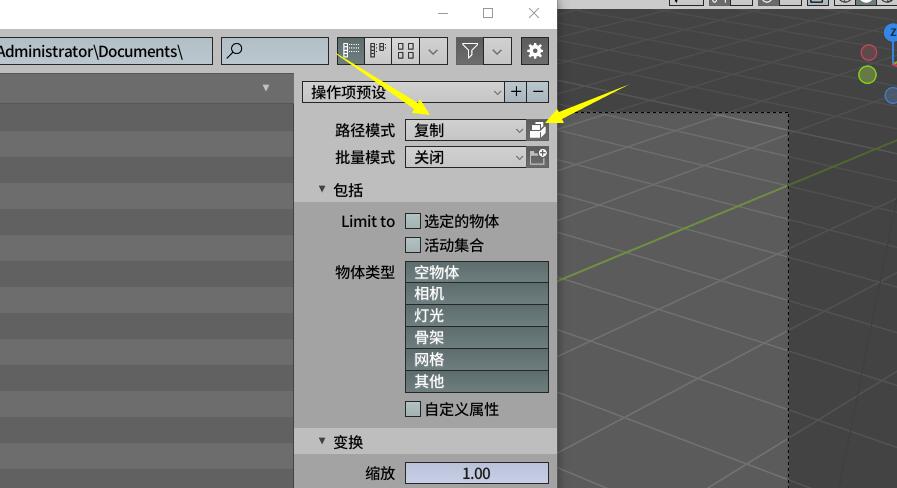Click red X axis gizmo circle
This screenshot has height=488, width=897.
coord(868,53)
